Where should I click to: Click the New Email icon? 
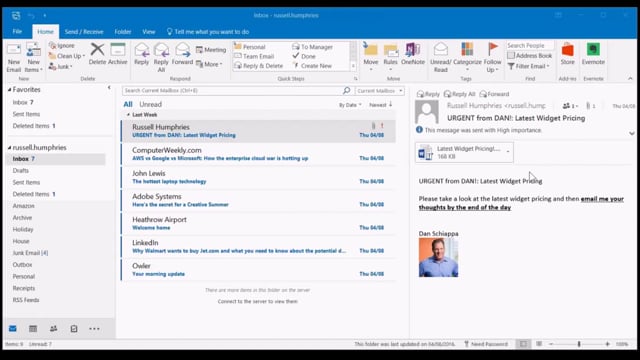click(x=13, y=58)
